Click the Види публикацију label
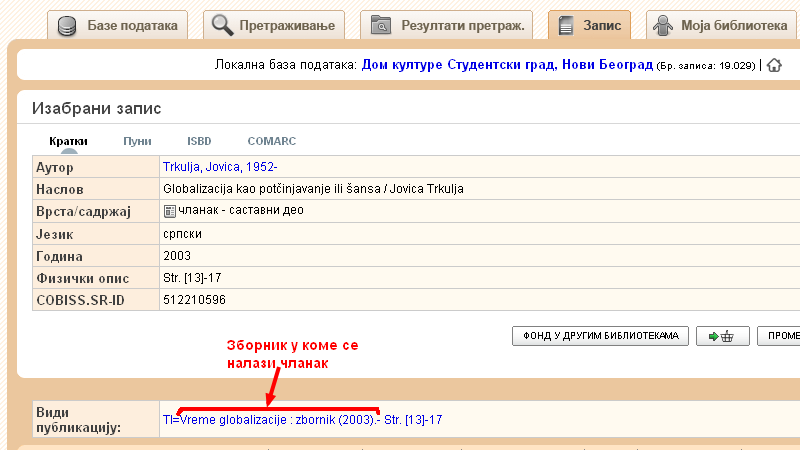Image resolution: width=800 pixels, height=450 pixels. click(x=79, y=420)
